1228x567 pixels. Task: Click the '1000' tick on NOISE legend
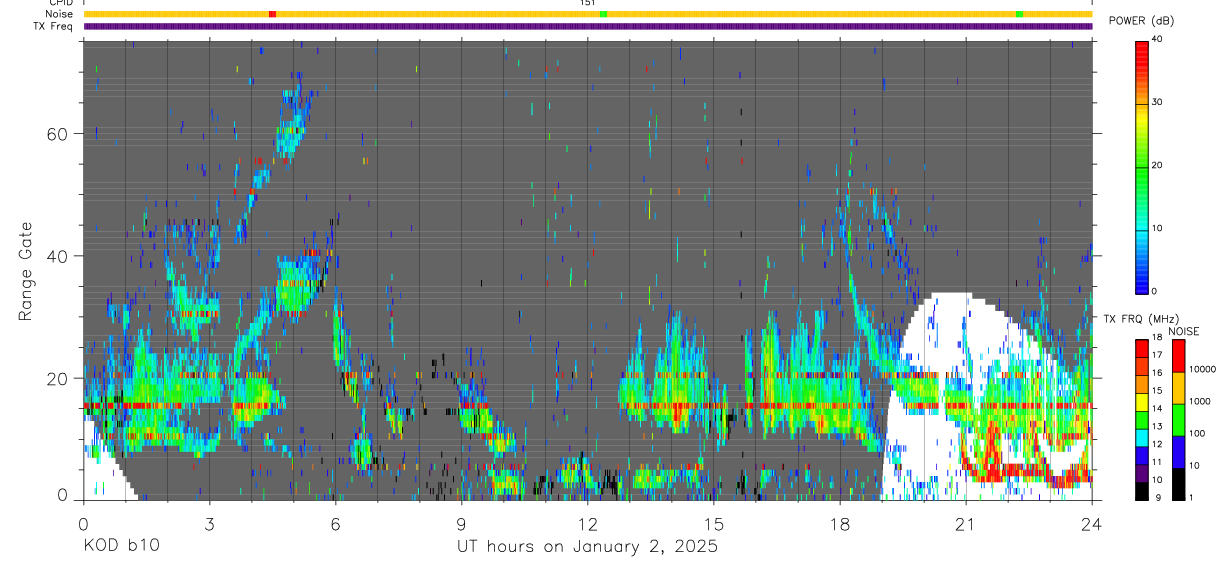(x=1198, y=400)
